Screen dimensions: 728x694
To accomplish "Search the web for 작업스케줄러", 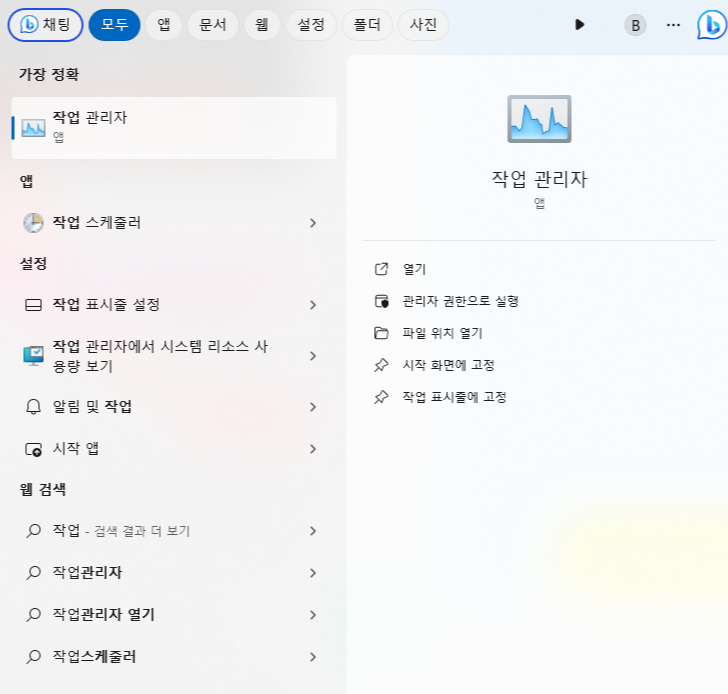I will pyautogui.click(x=174, y=656).
